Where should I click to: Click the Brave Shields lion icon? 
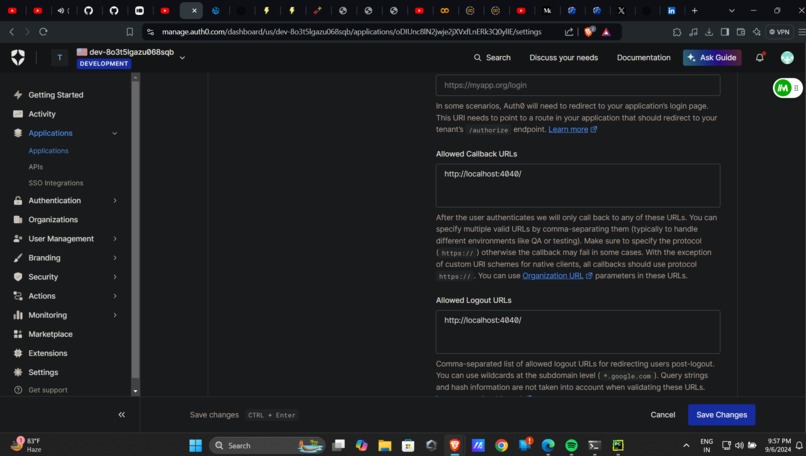pyautogui.click(x=589, y=32)
